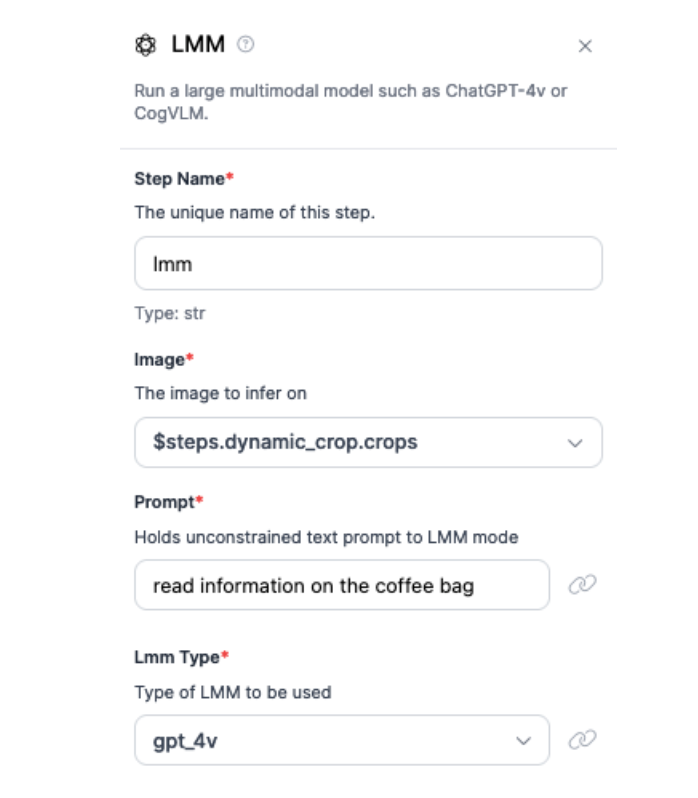Click the link icon beside Lmm Type dropdown
This screenshot has width=698, height=798.
click(x=582, y=740)
